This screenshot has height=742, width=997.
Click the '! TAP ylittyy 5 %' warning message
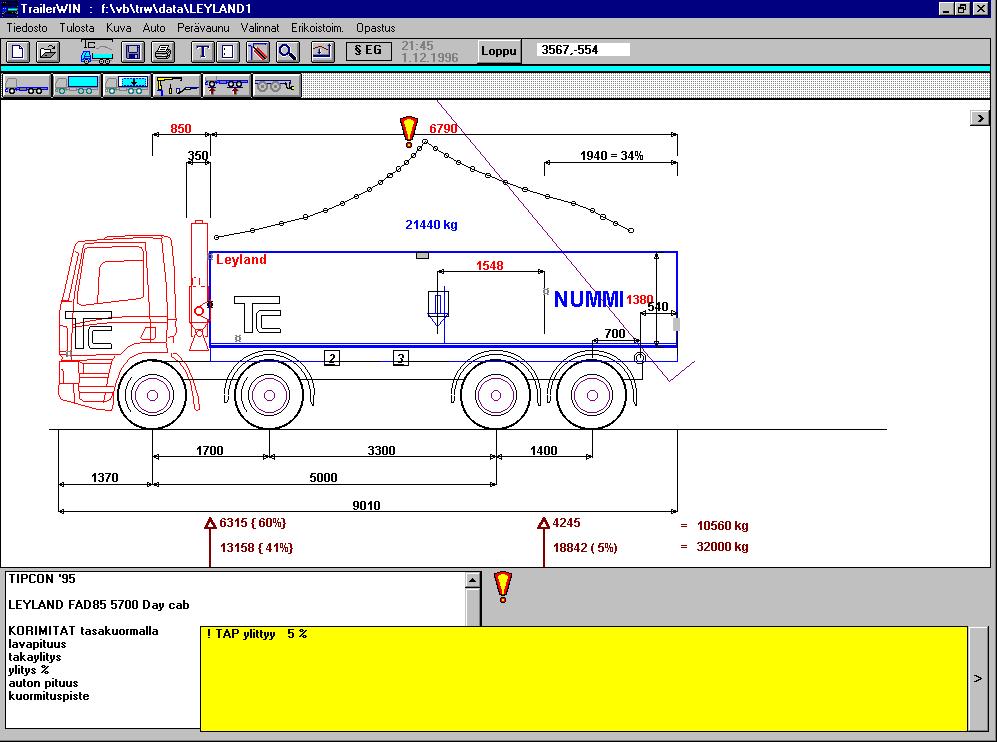point(257,634)
